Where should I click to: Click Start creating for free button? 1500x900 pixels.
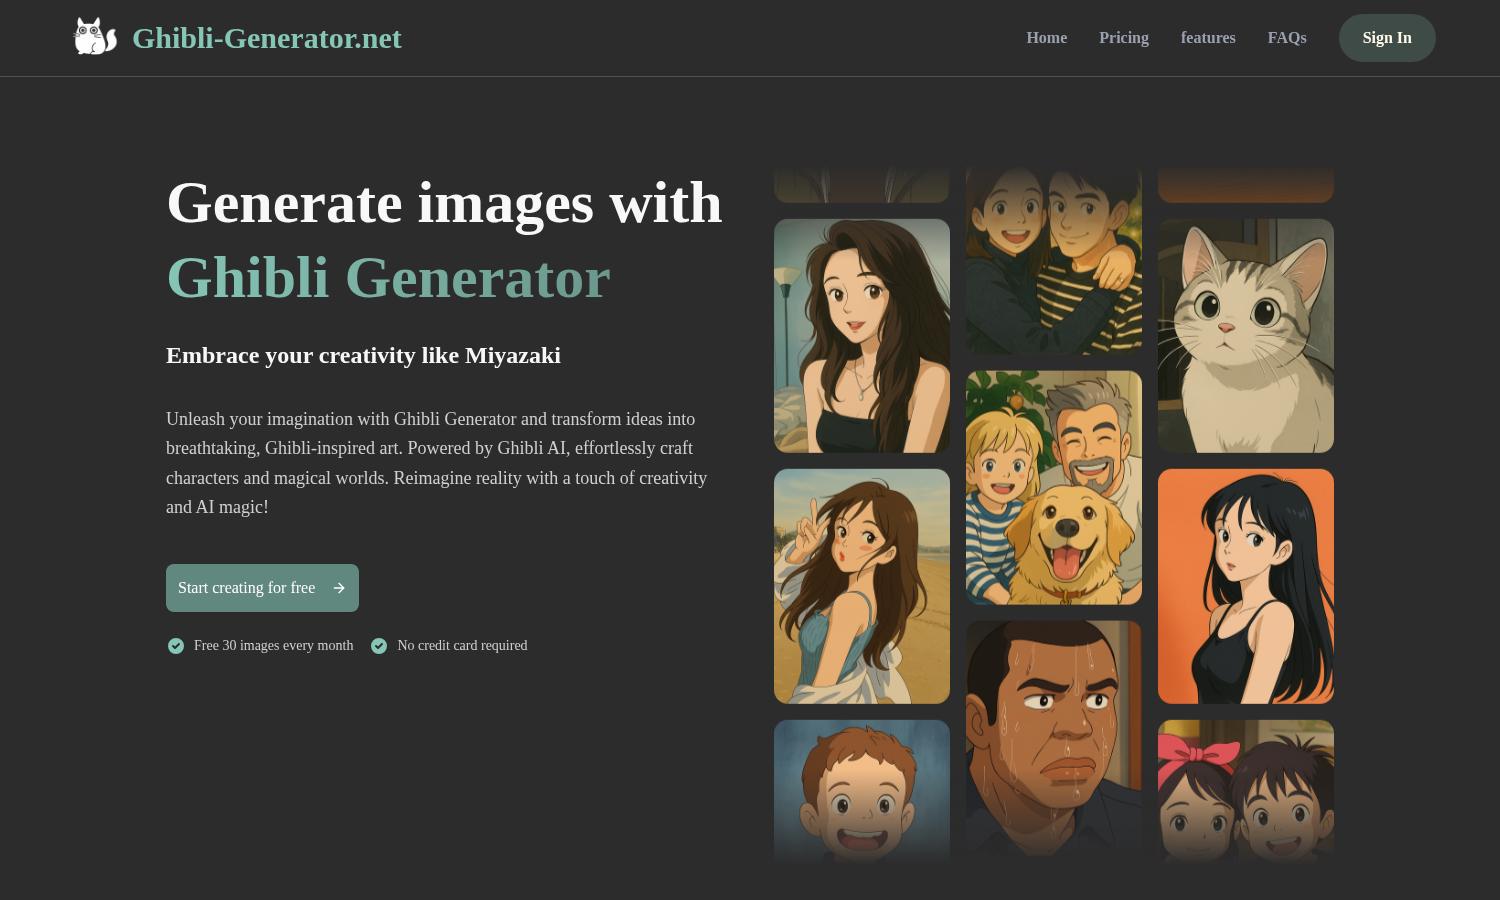(x=262, y=588)
